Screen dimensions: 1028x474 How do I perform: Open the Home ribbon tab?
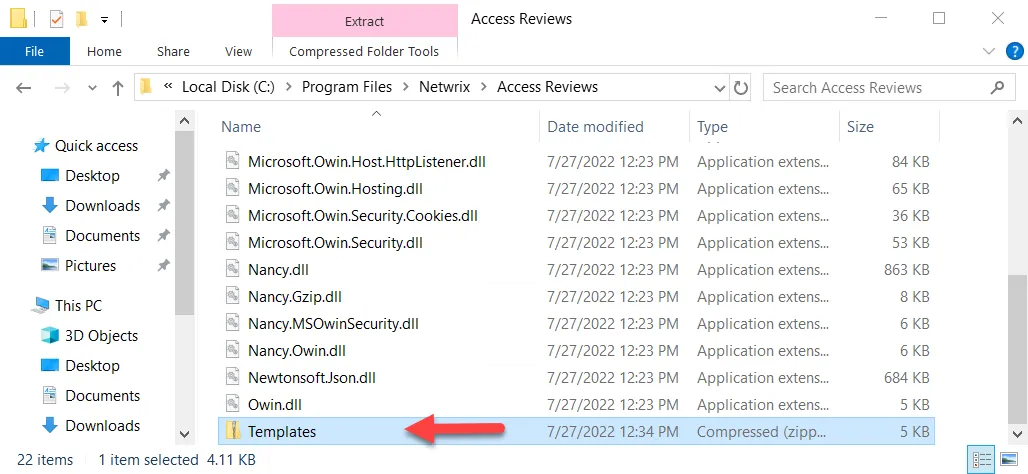104,51
